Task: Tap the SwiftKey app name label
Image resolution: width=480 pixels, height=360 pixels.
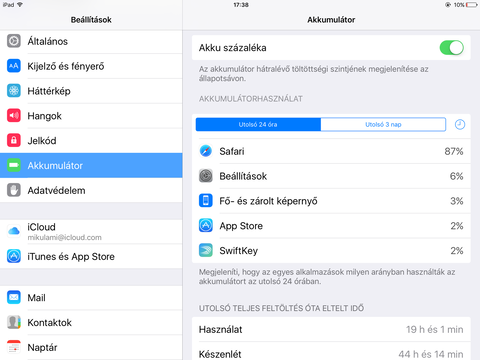Action: click(239, 251)
